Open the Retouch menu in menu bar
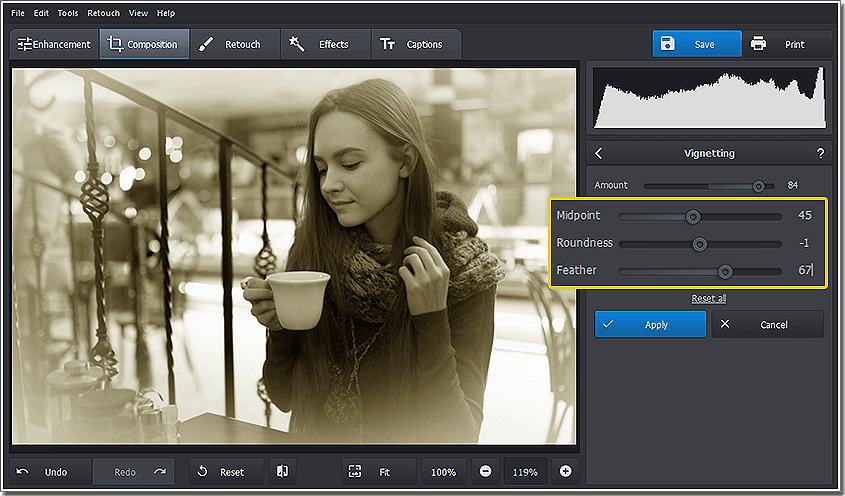 click(103, 13)
